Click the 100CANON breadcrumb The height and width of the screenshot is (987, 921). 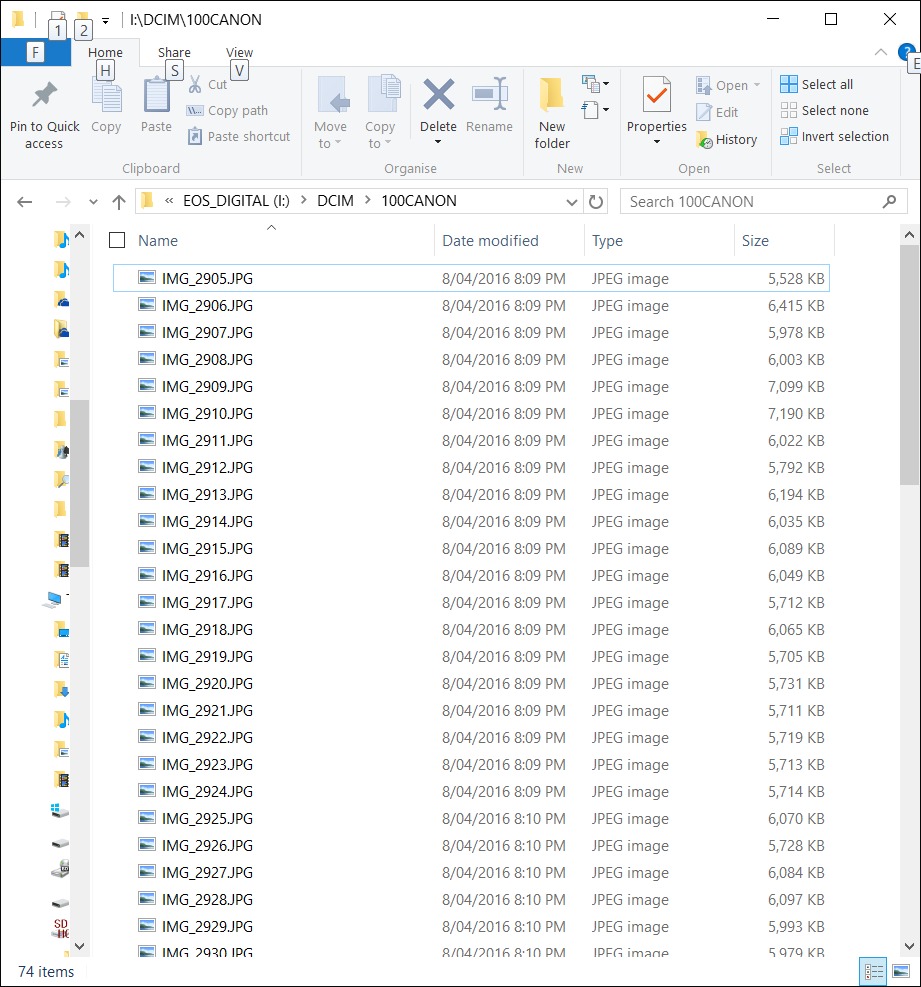tap(419, 201)
